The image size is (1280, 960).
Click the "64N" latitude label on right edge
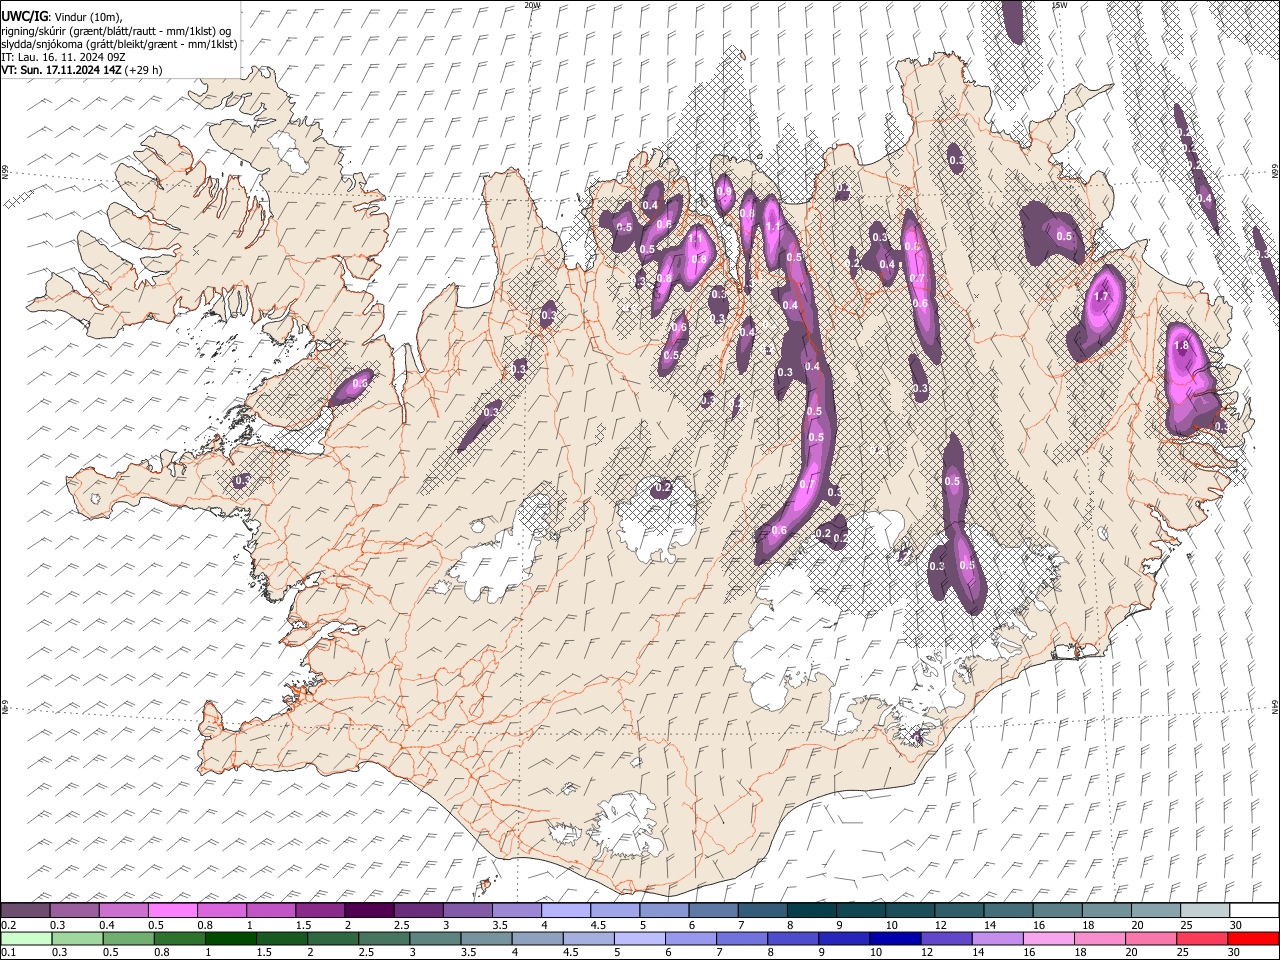(1275, 707)
